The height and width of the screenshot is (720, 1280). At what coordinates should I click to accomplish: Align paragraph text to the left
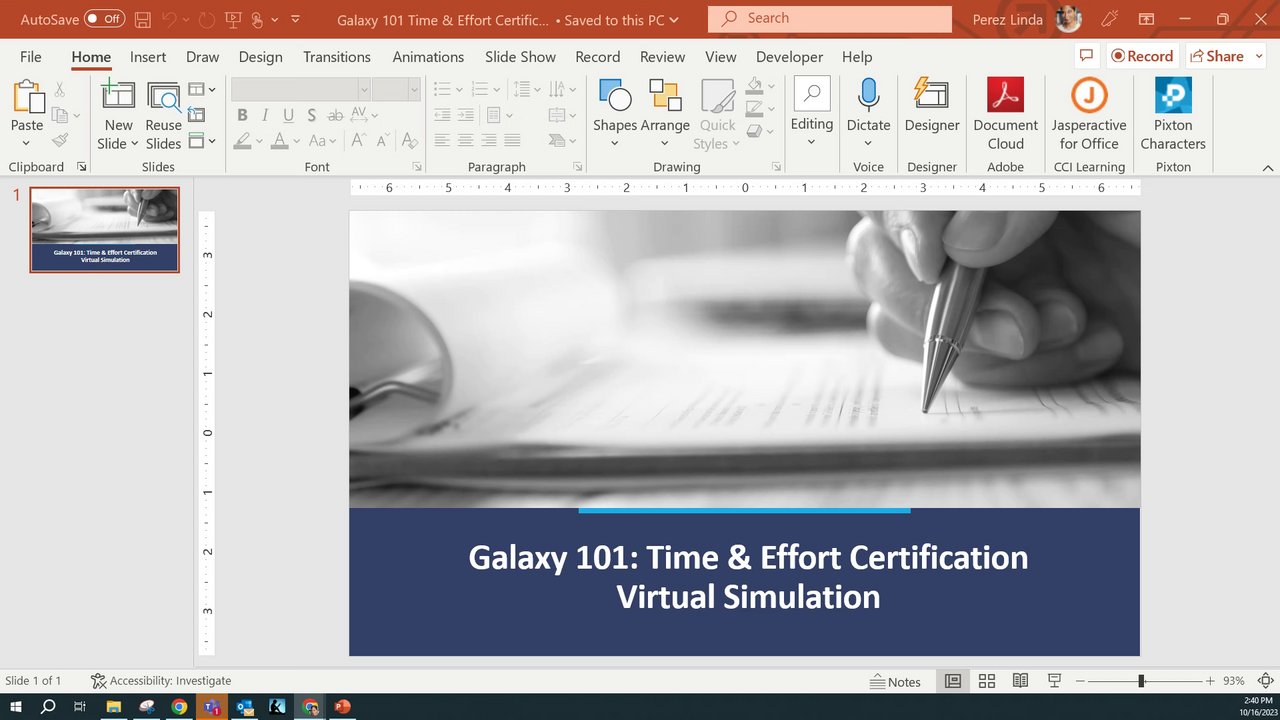click(x=441, y=141)
